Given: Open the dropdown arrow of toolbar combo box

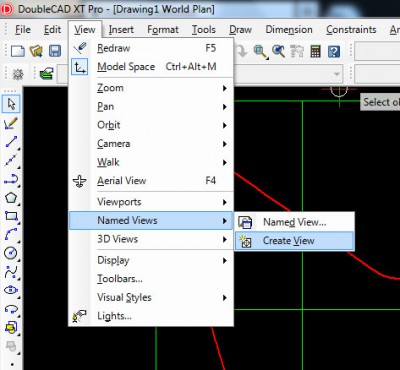Looking at the screenshot, I should coord(337,74).
